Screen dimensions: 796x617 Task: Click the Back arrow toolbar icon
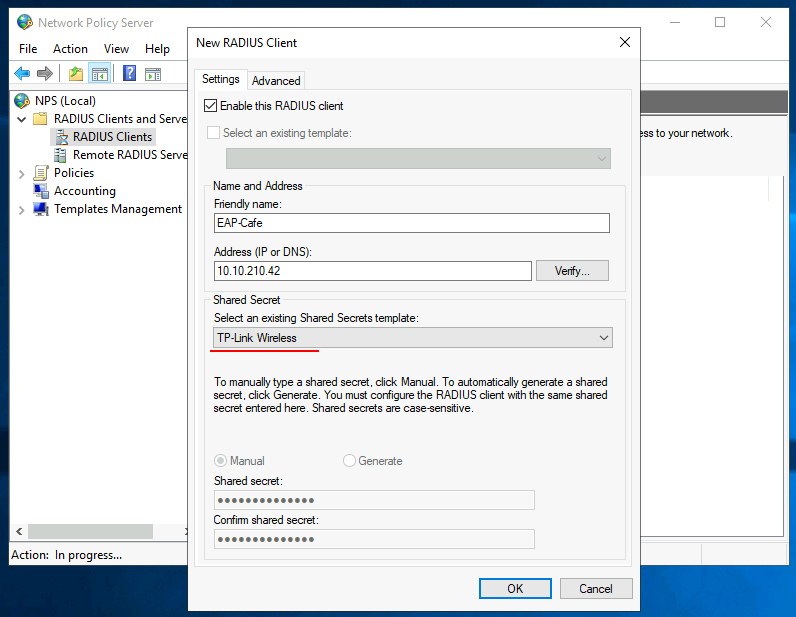pos(22,74)
